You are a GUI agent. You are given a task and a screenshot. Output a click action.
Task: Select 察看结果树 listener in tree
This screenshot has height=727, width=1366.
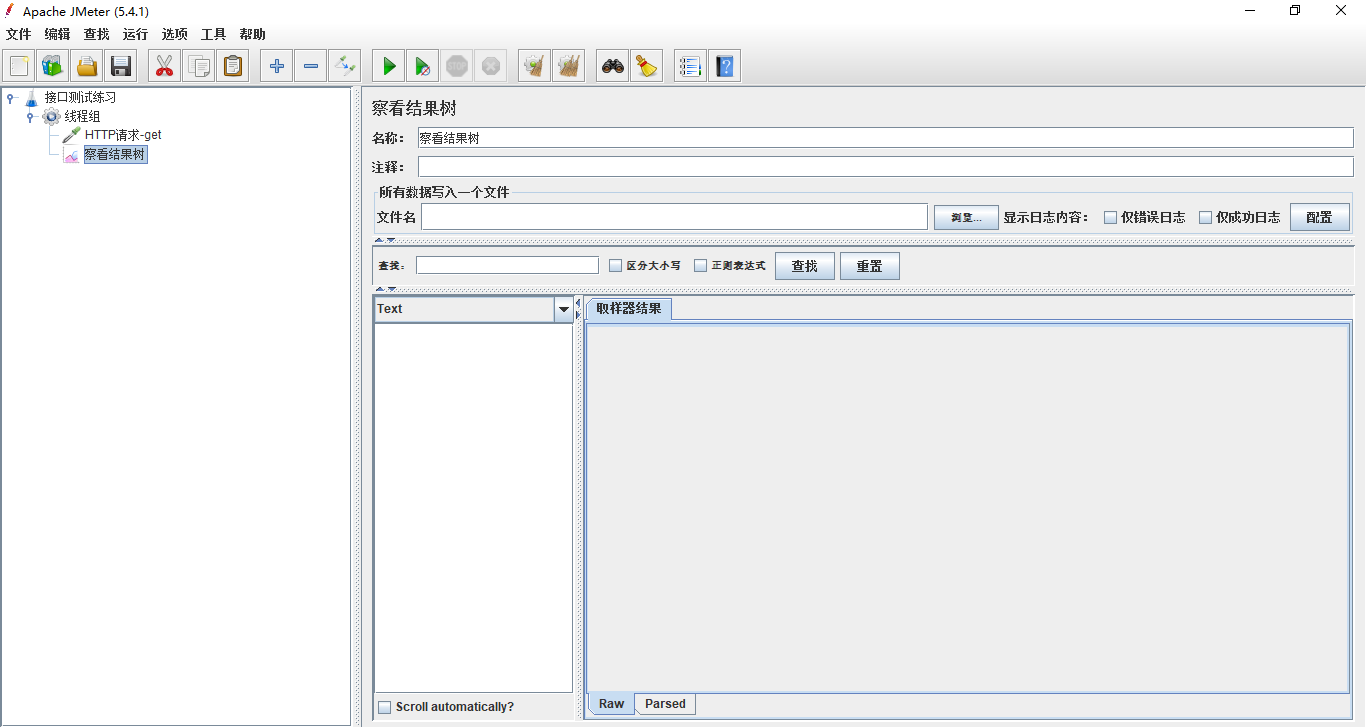click(x=115, y=155)
